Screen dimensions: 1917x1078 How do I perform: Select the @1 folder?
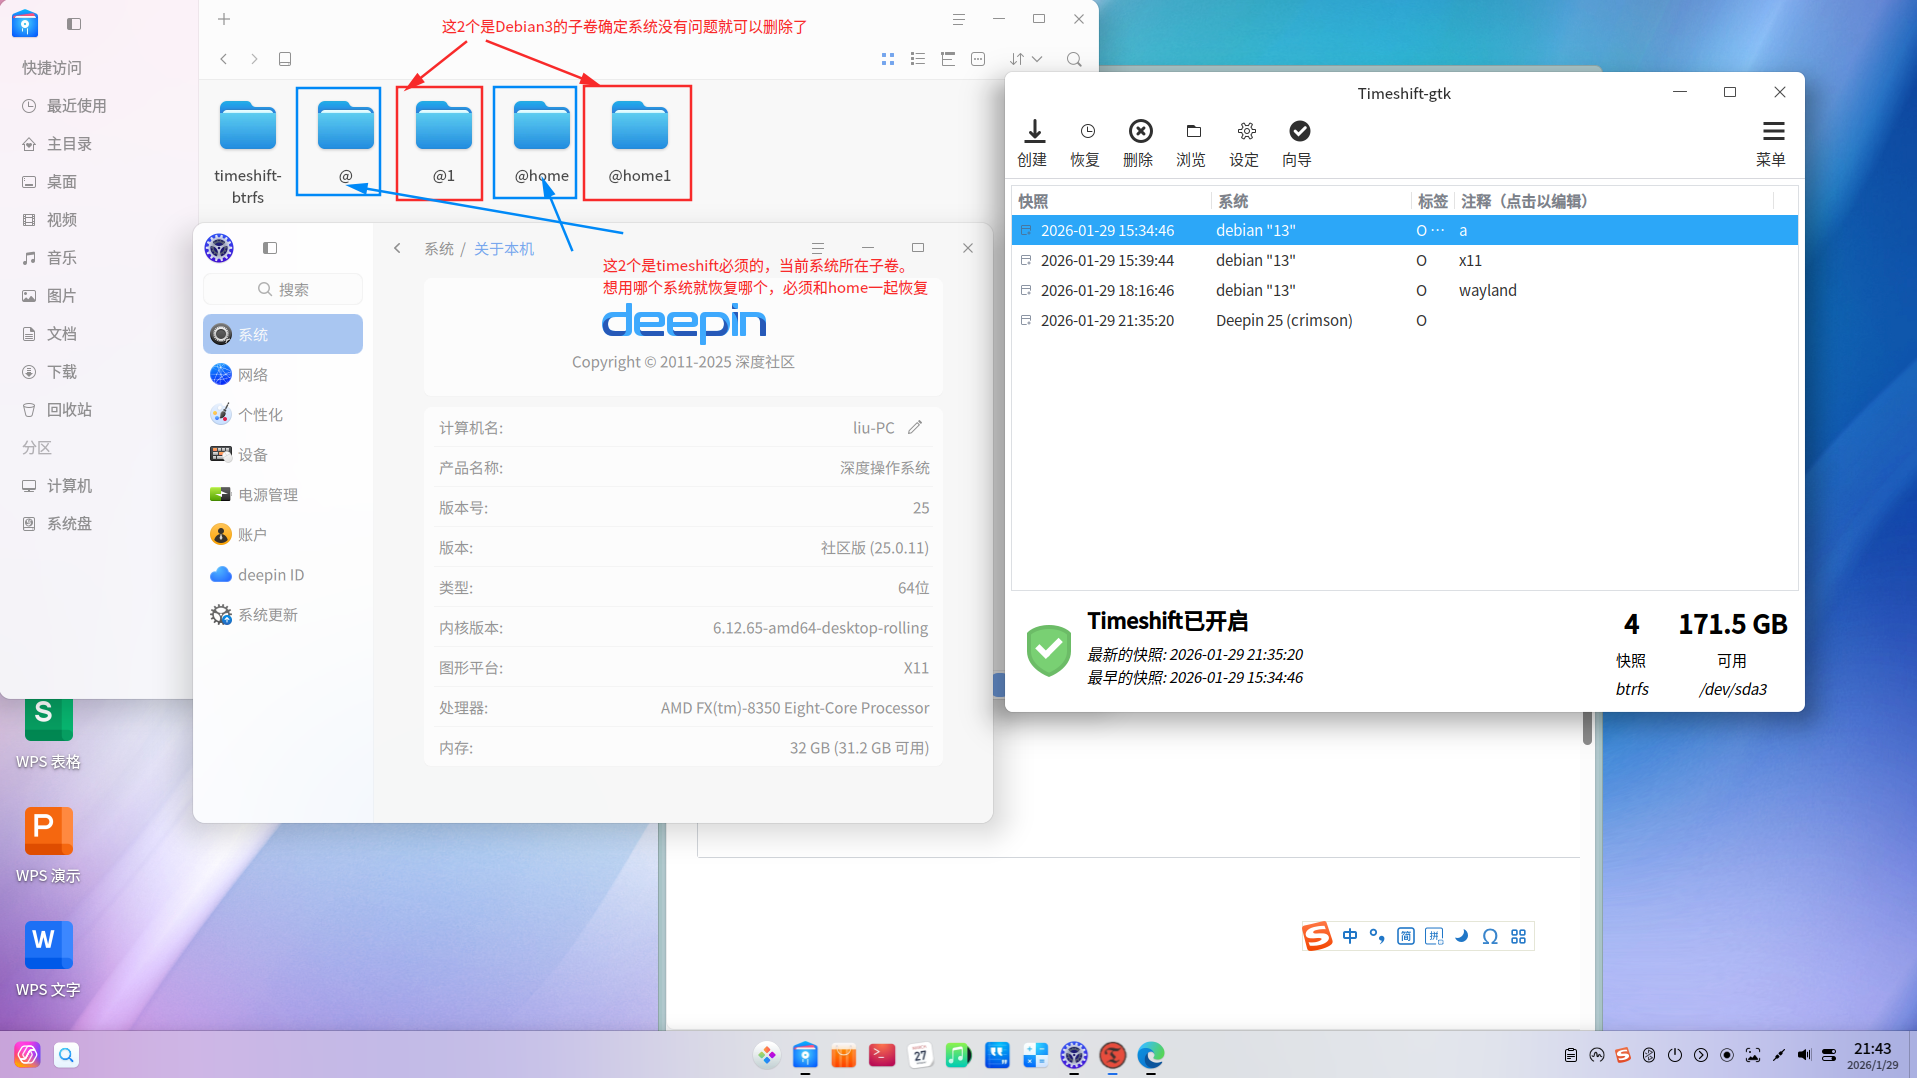click(x=443, y=142)
